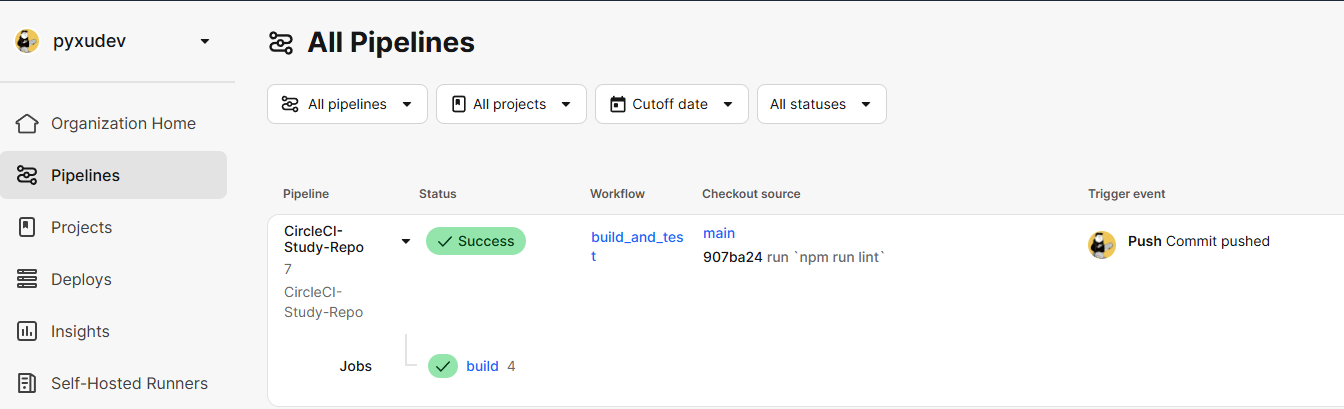Open the All projects filter dropdown
The image size is (1344, 409).
point(511,104)
